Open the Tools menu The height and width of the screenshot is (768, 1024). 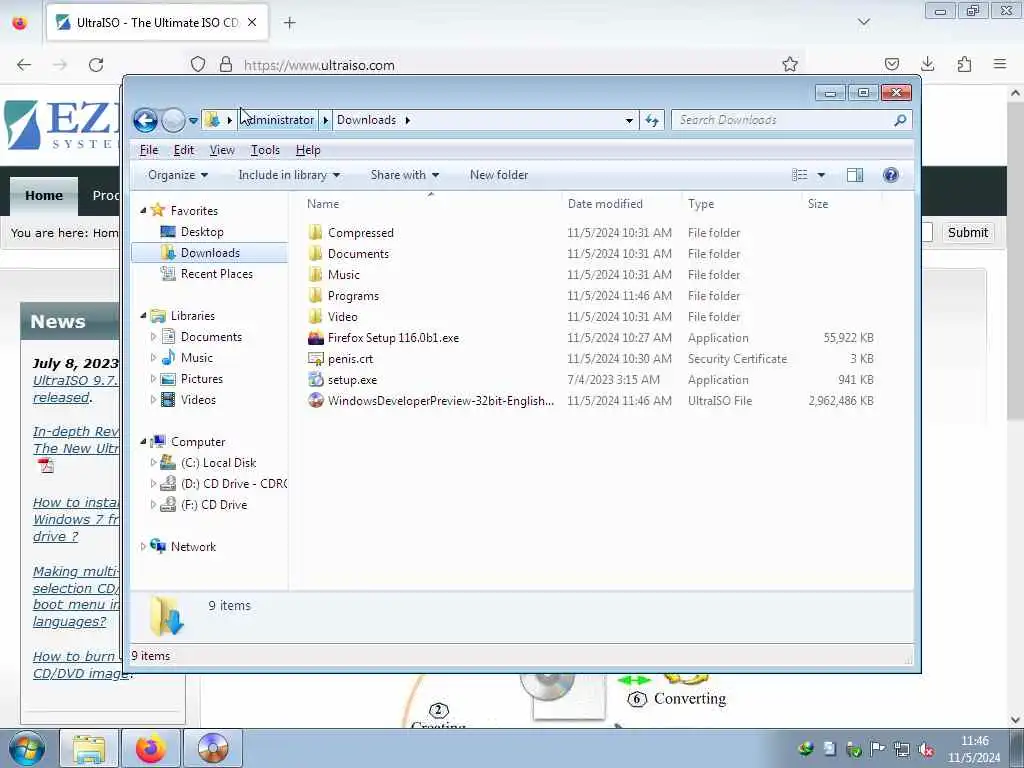[265, 150]
